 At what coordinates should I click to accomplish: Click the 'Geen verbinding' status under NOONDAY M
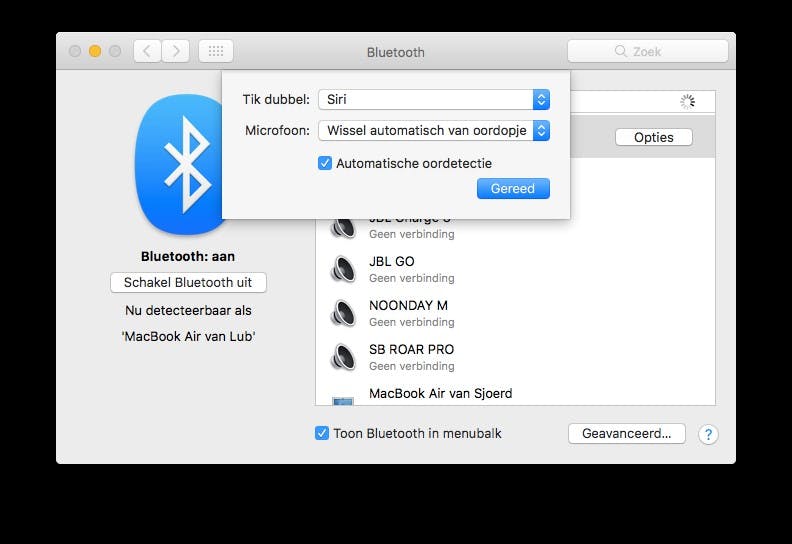(x=412, y=322)
